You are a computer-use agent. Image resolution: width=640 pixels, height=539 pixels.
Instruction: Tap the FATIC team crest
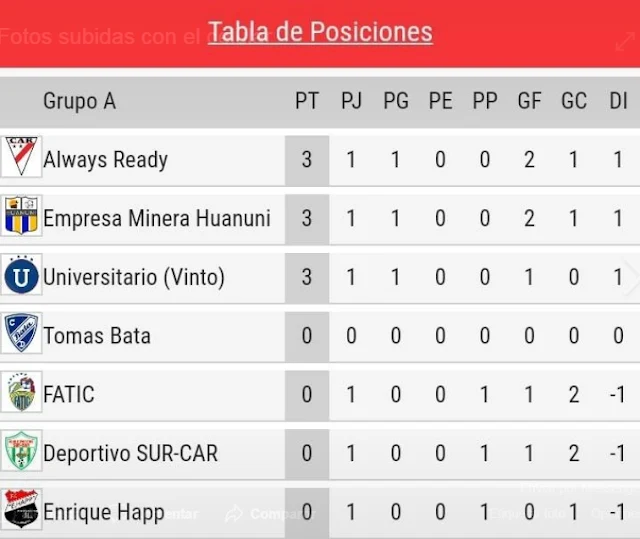pyautogui.click(x=21, y=392)
